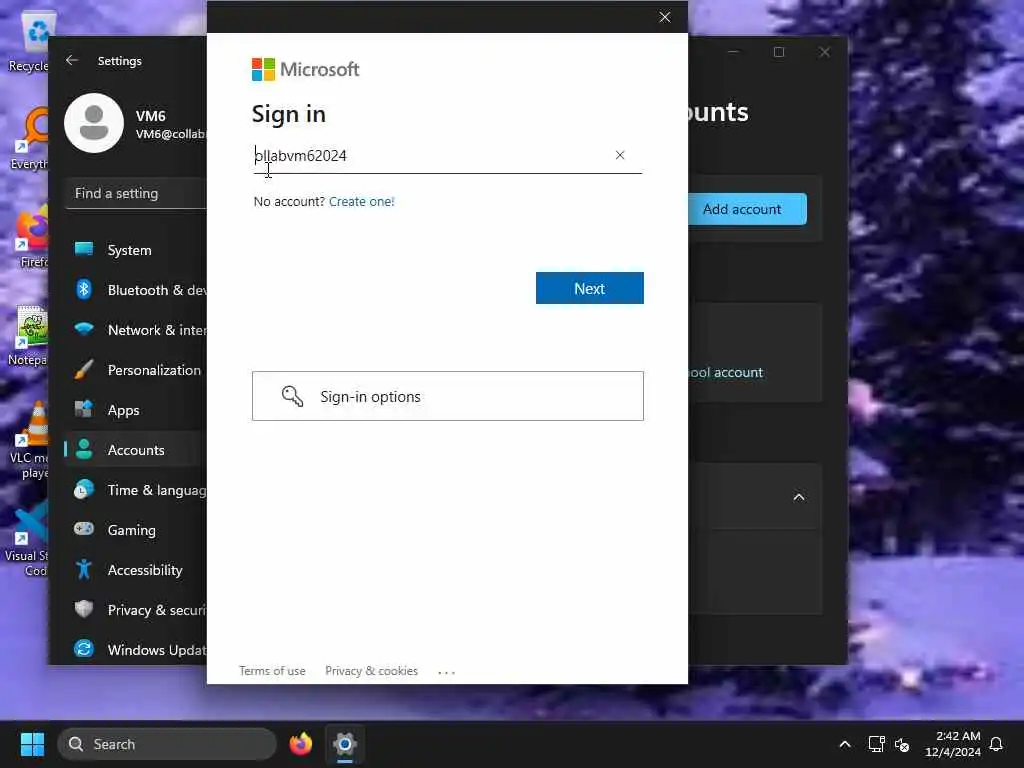Click the Personalization paintbrush icon
1024x768 pixels.
[84, 370]
